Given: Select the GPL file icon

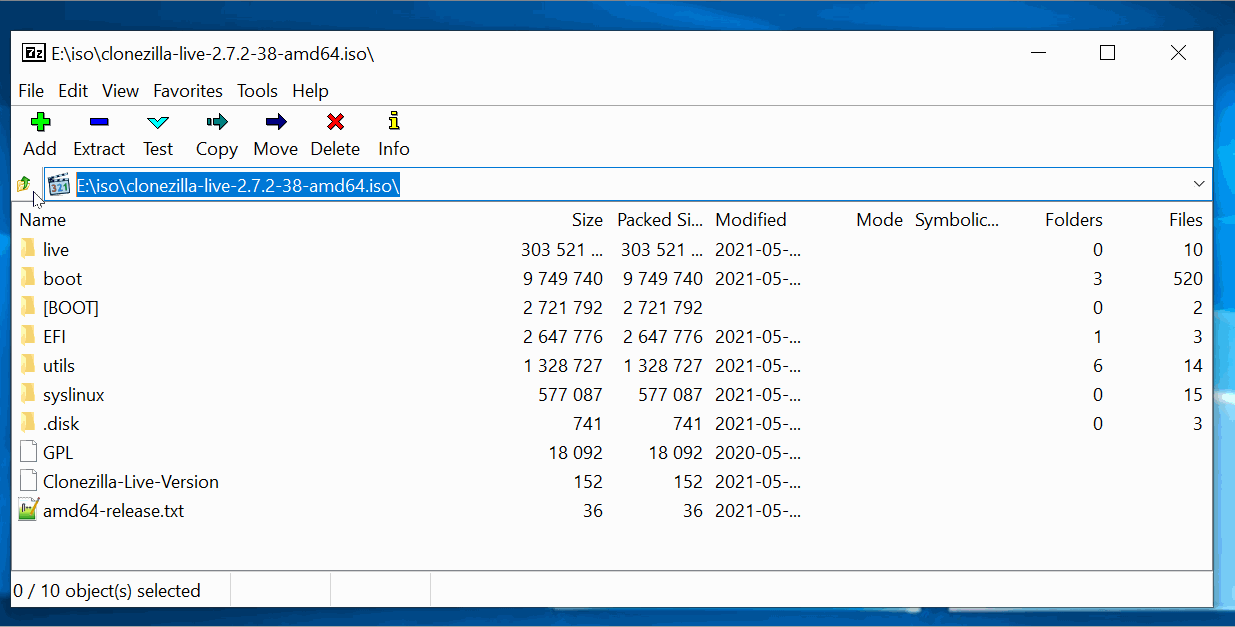Looking at the screenshot, I should (28, 452).
